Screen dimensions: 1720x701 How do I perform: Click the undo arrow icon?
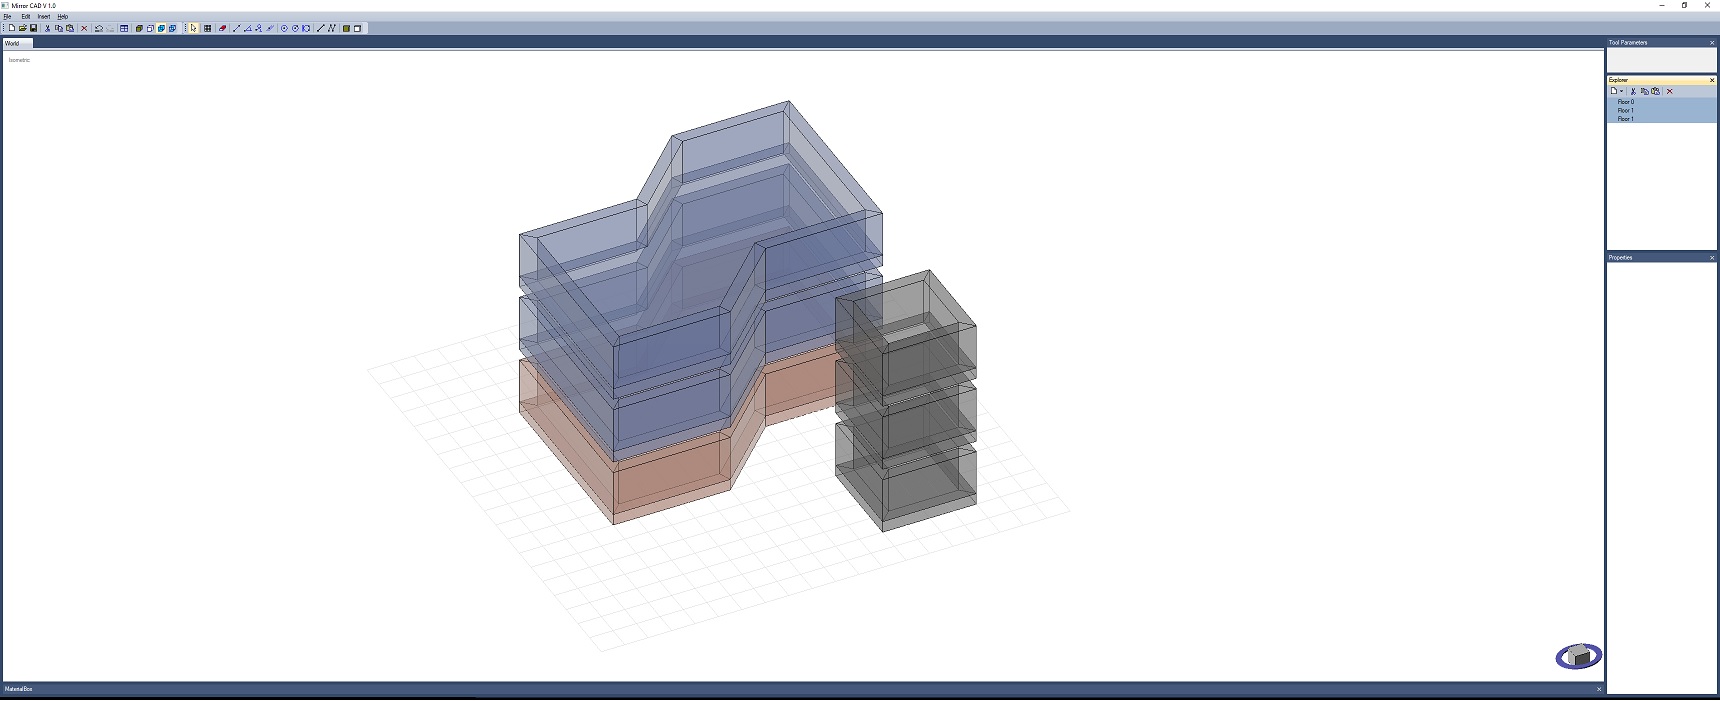(x=98, y=28)
